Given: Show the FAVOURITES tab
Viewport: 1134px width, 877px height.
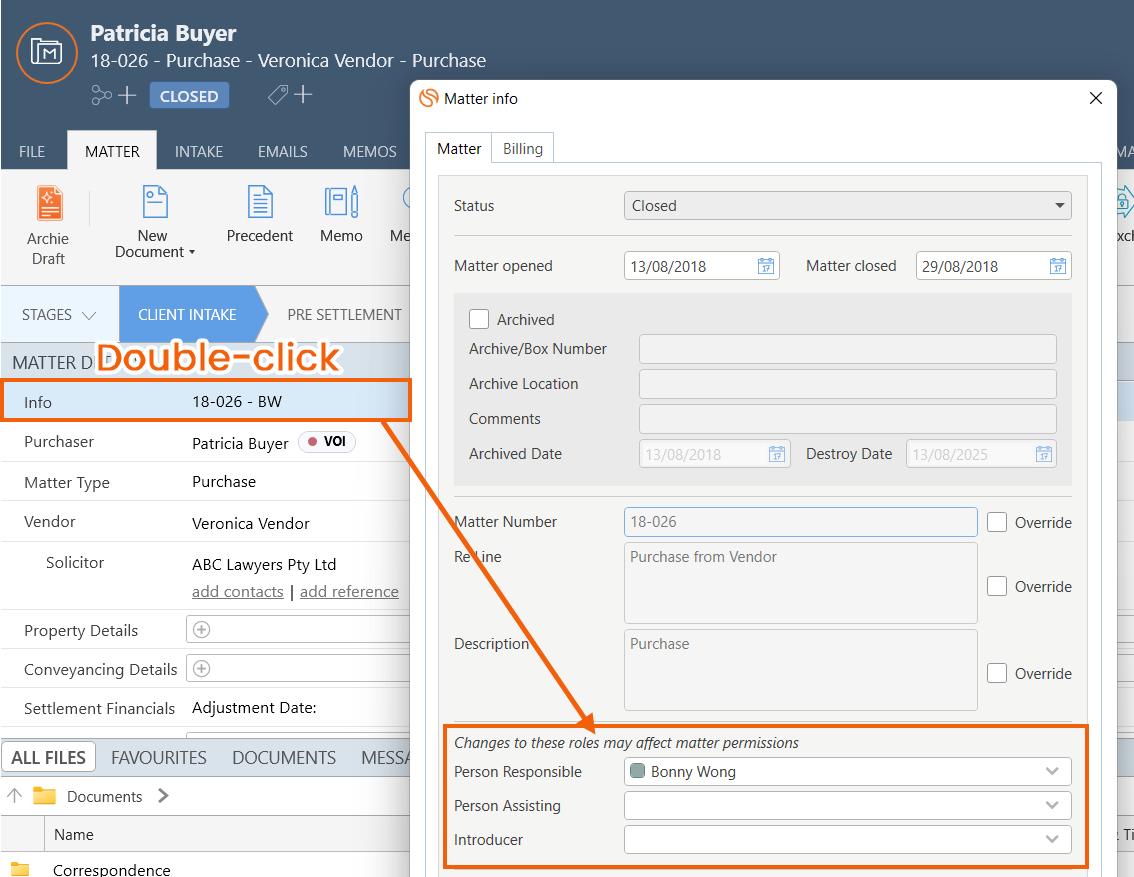Looking at the screenshot, I should 159,758.
